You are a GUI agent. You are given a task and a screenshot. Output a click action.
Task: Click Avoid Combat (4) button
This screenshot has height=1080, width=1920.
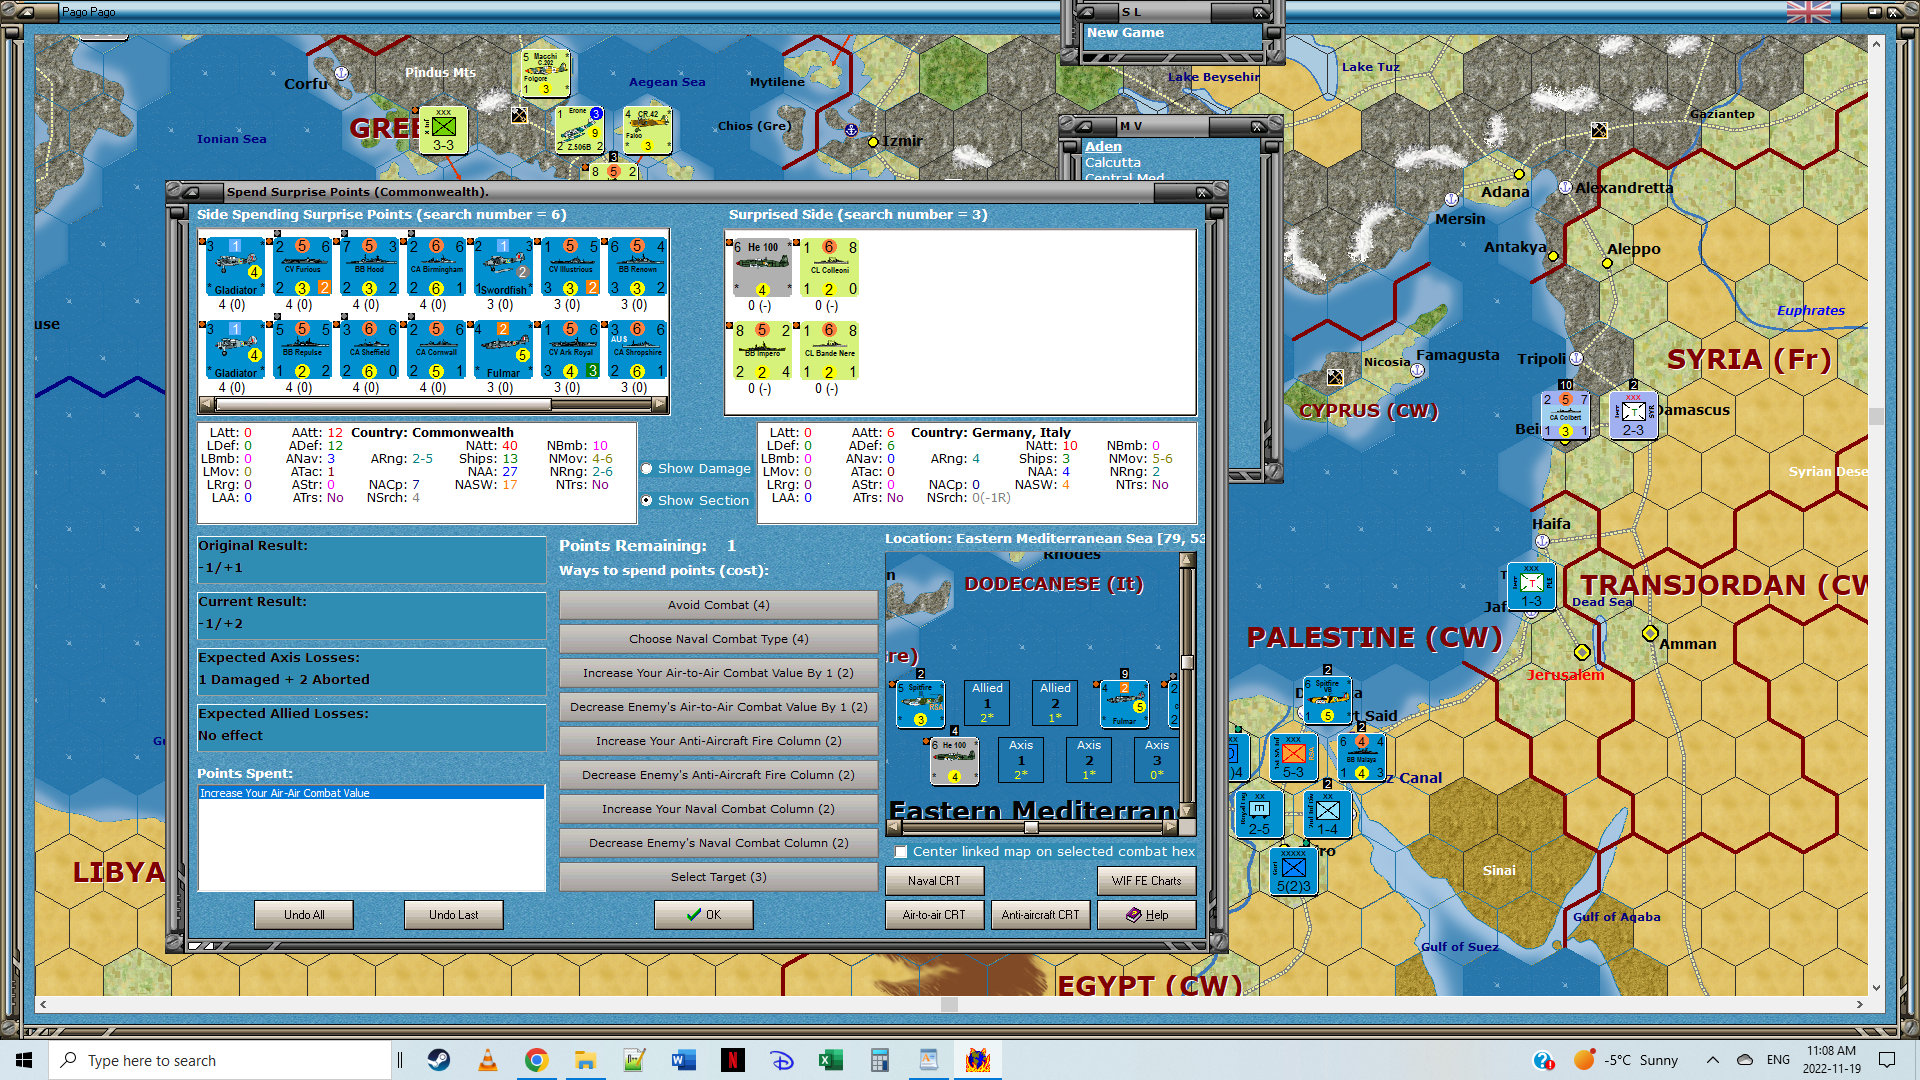pos(718,605)
